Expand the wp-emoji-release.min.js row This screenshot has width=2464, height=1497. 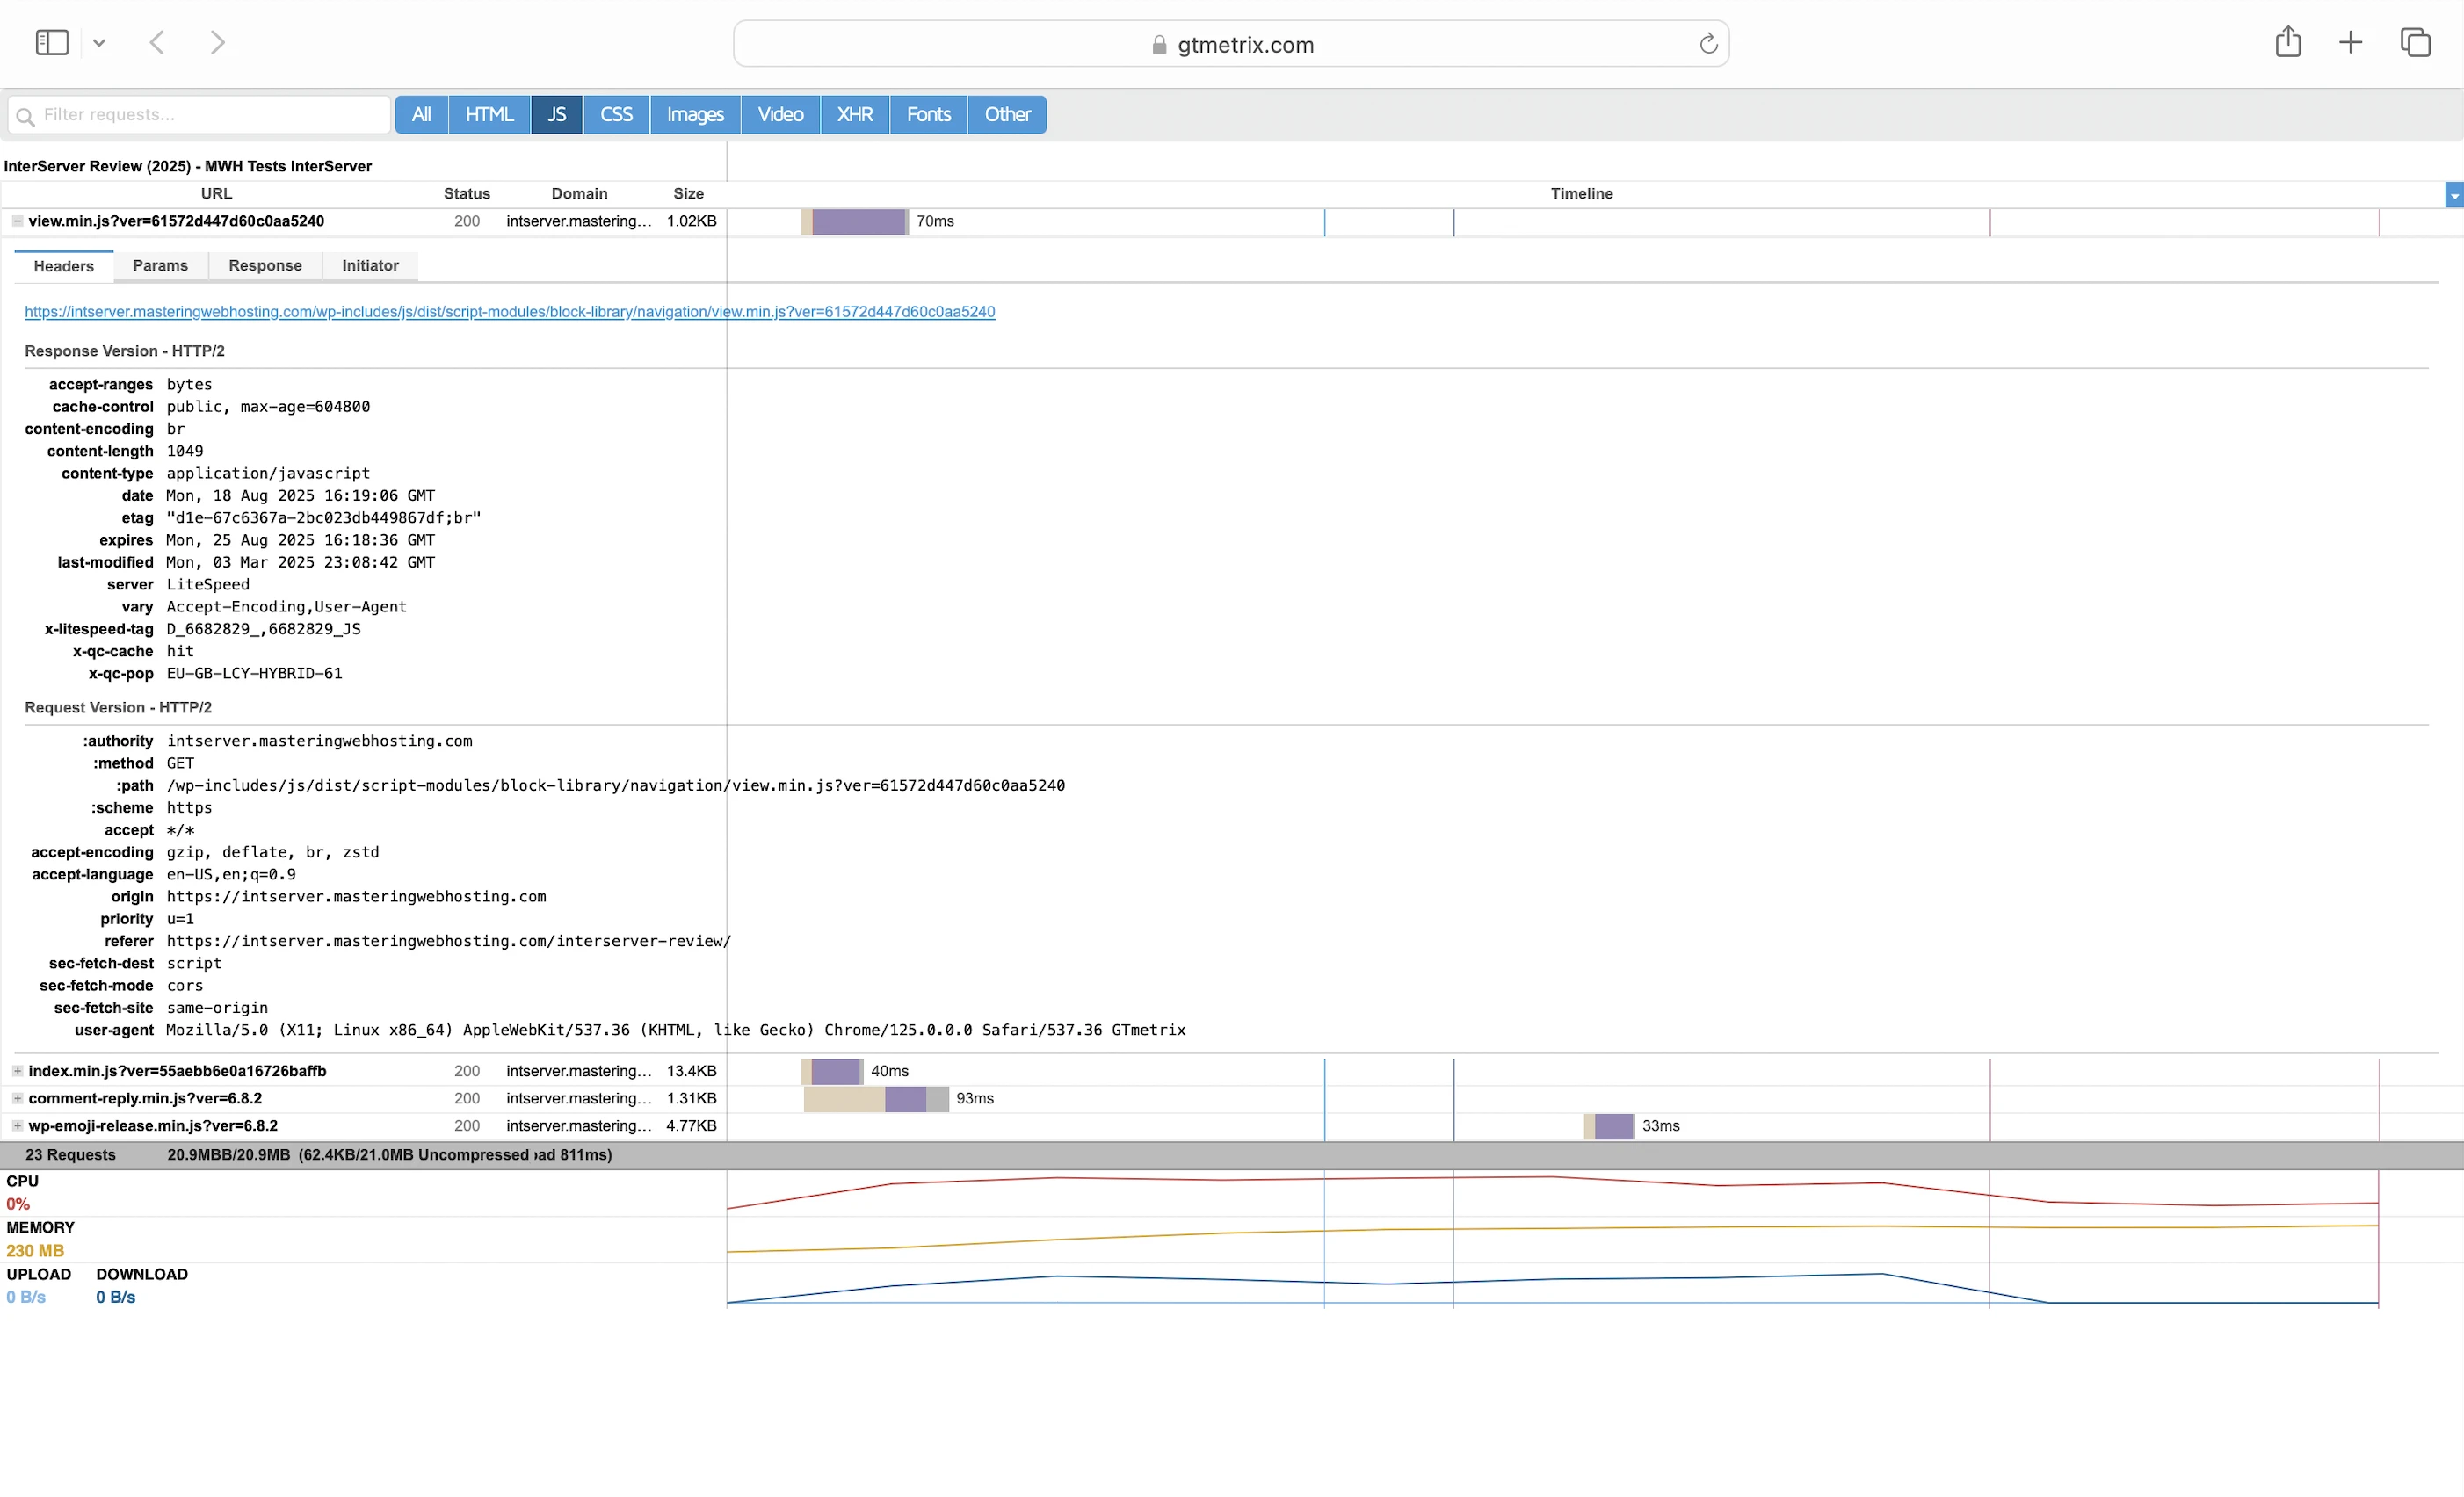coord(17,1126)
